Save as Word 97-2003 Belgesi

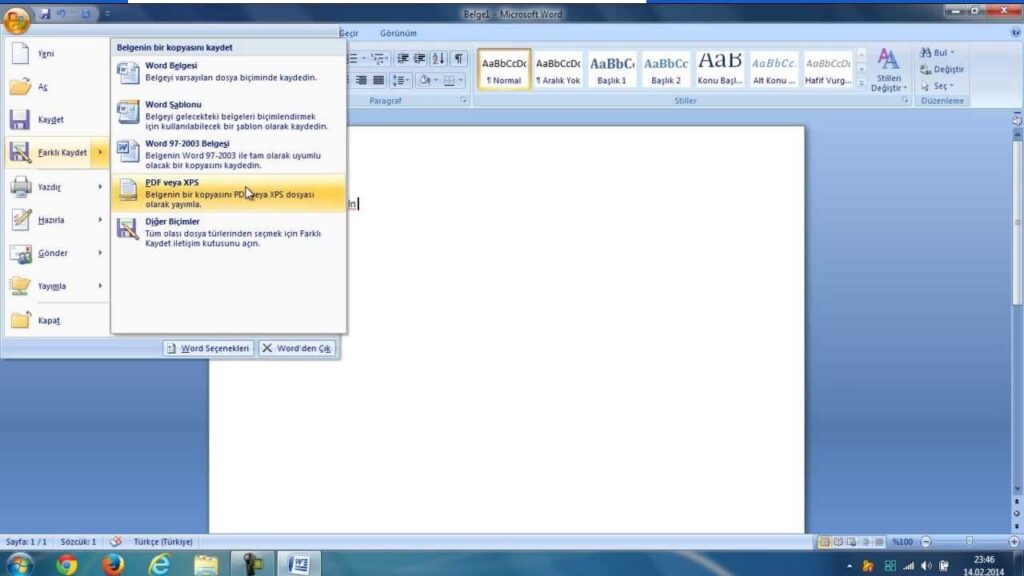click(229, 154)
